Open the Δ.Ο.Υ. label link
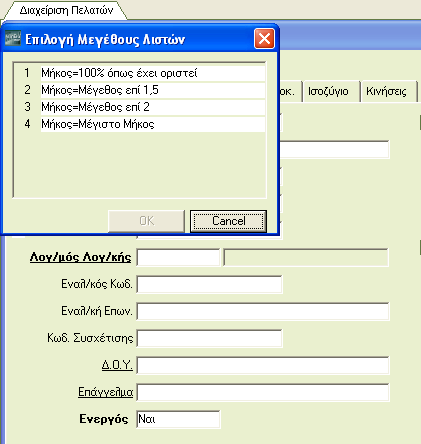Viewport: 421px width, 444px height. [117, 365]
